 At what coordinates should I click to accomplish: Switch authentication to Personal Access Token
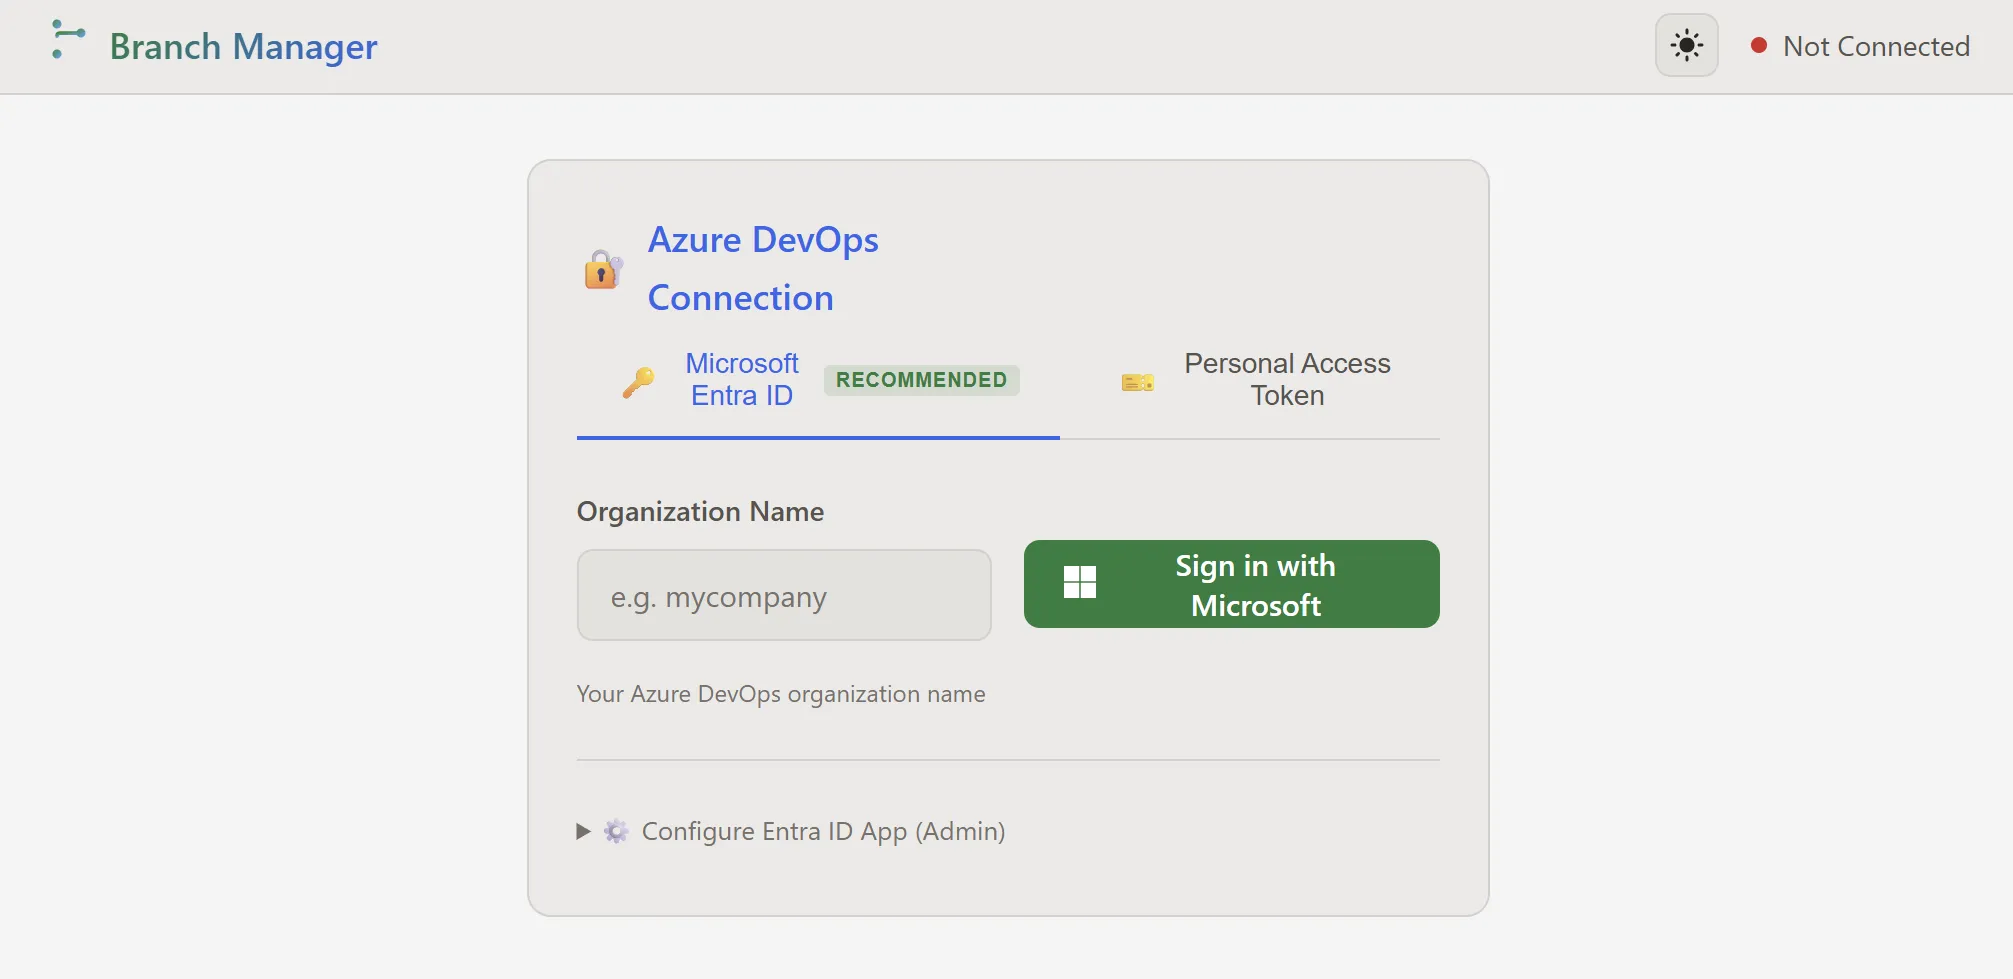(x=1287, y=380)
